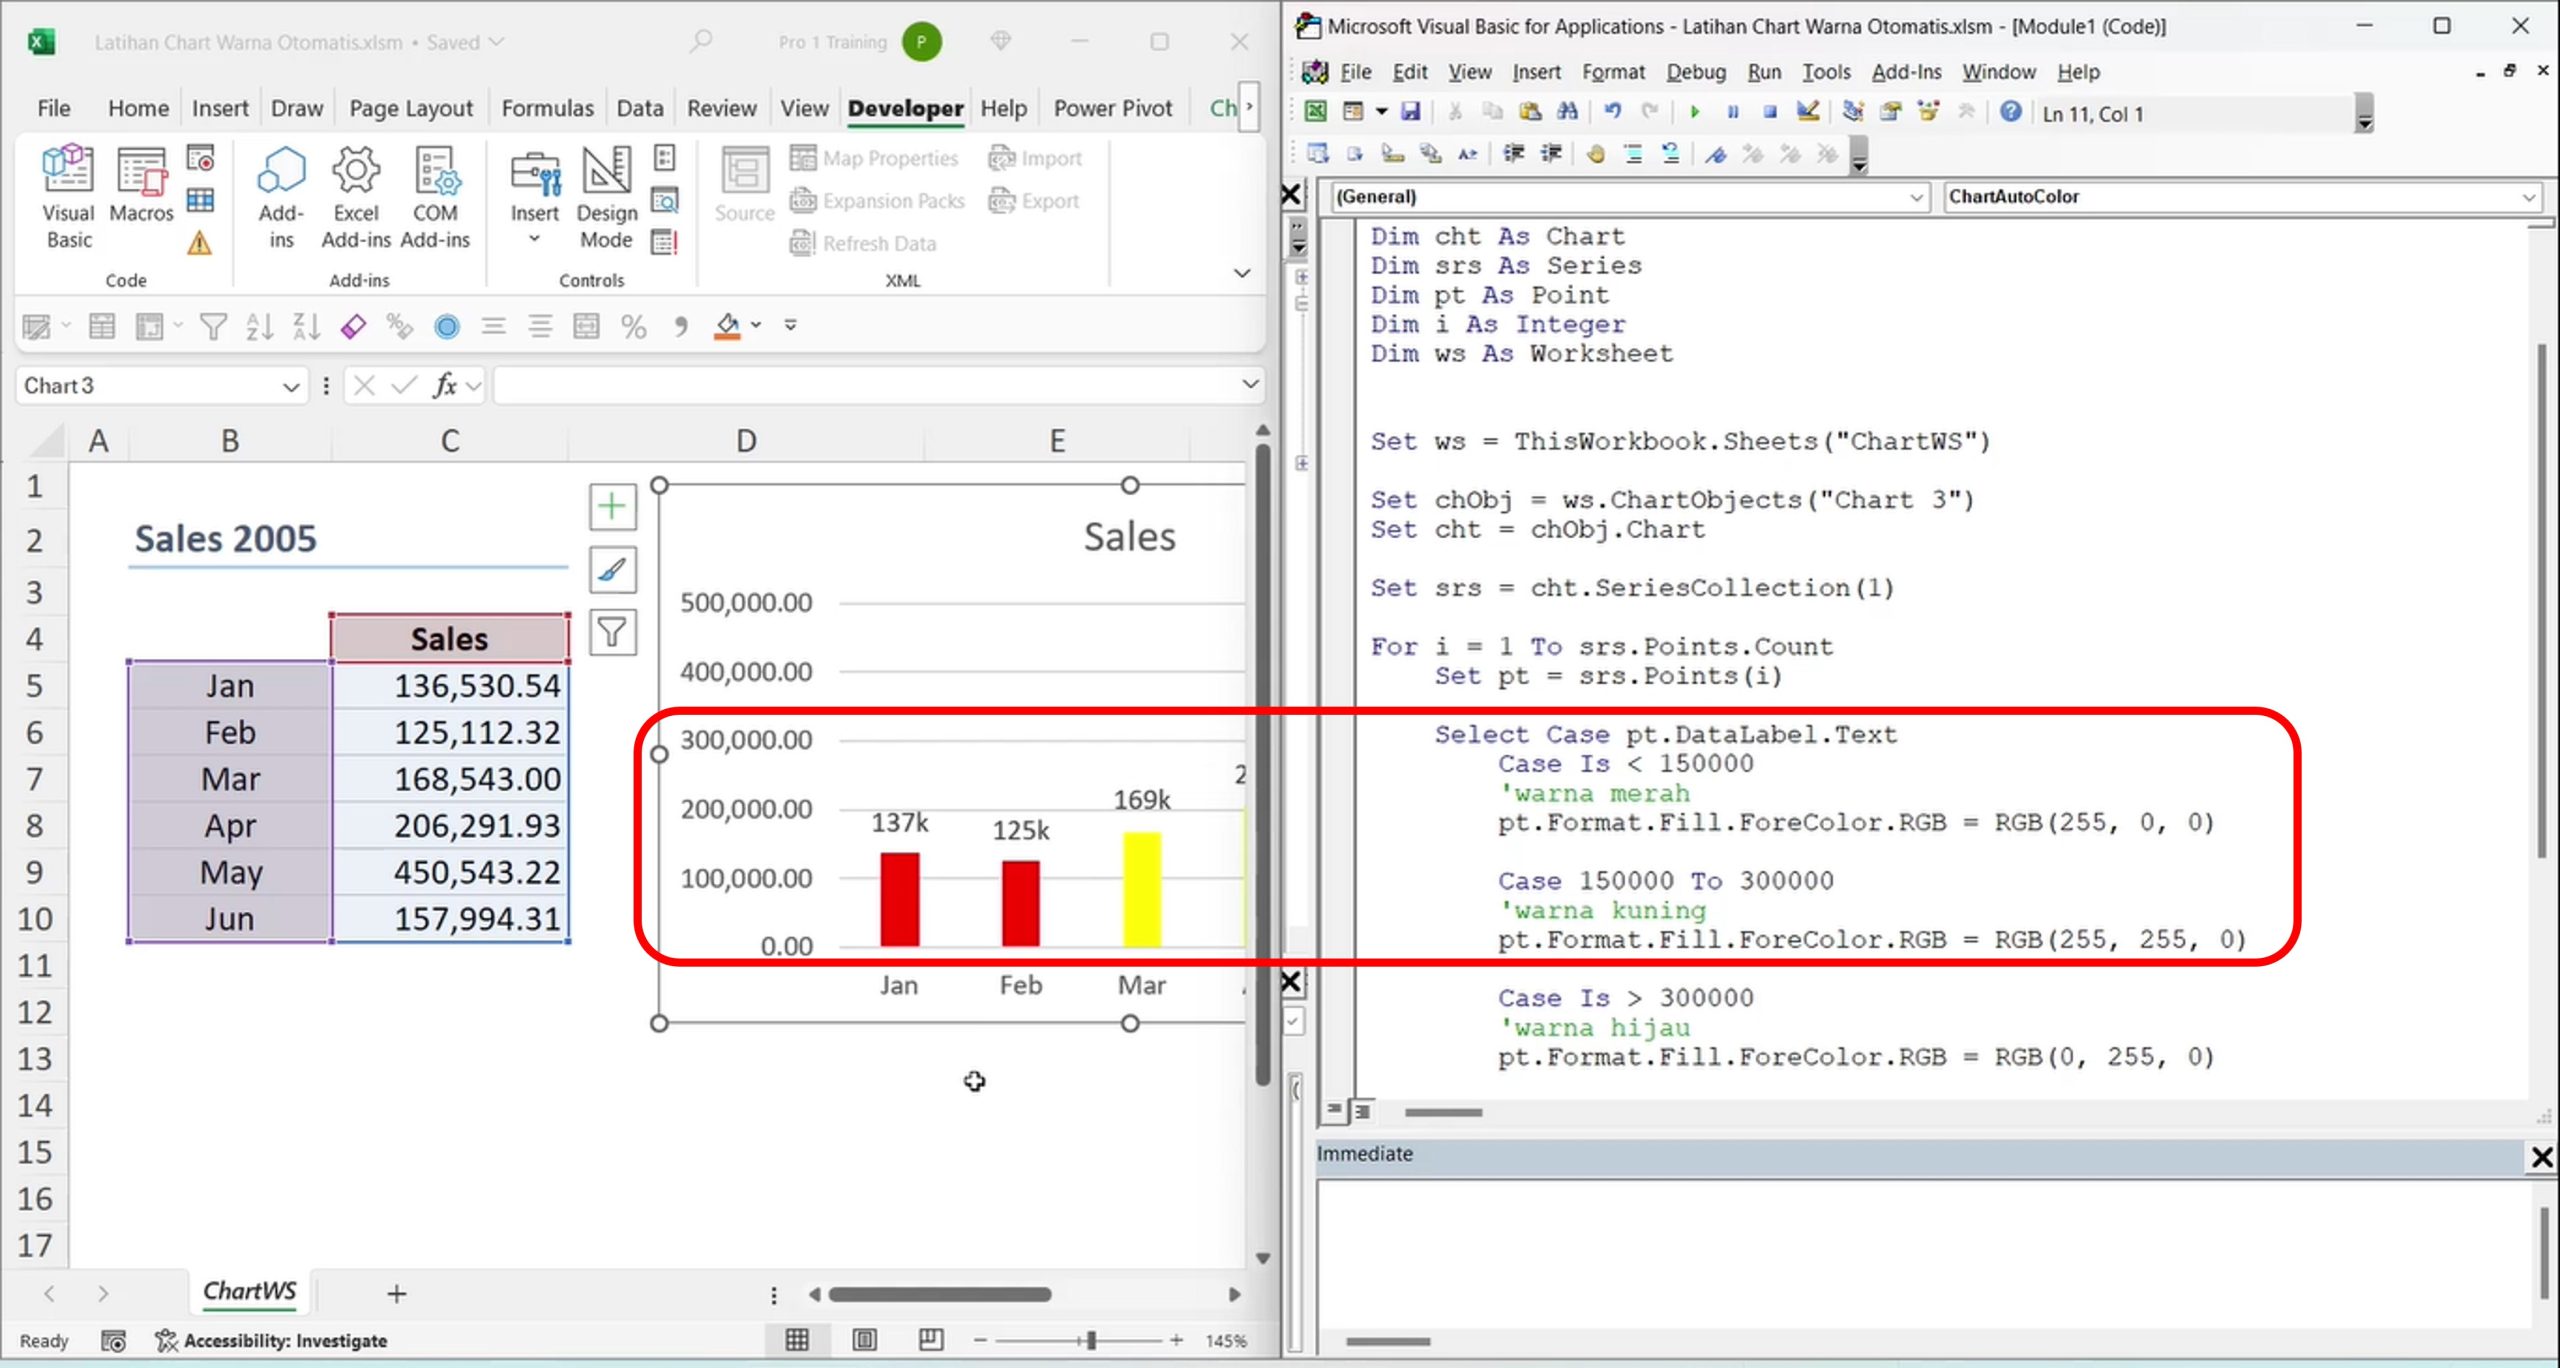Open the Debug menu in VBA
This screenshot has width=2560, height=1368.
click(x=1695, y=72)
